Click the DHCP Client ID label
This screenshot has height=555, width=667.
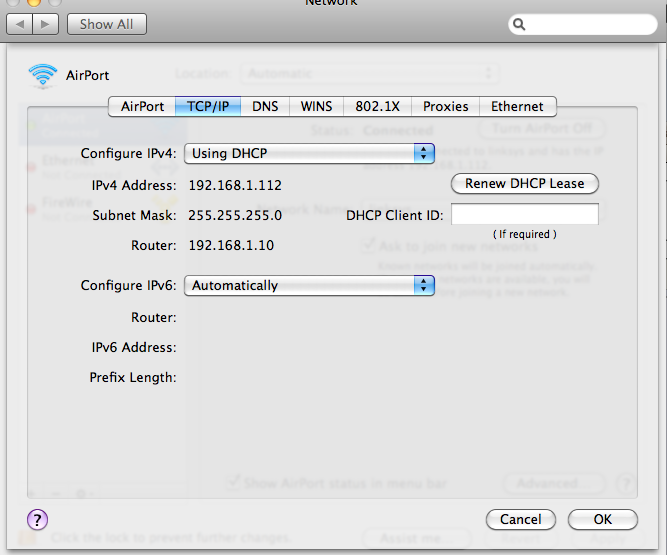(x=395, y=216)
